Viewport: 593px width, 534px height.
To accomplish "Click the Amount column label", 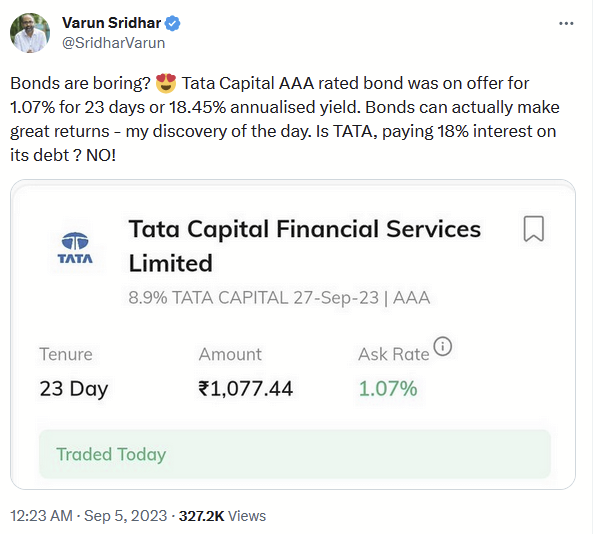I will [230, 354].
